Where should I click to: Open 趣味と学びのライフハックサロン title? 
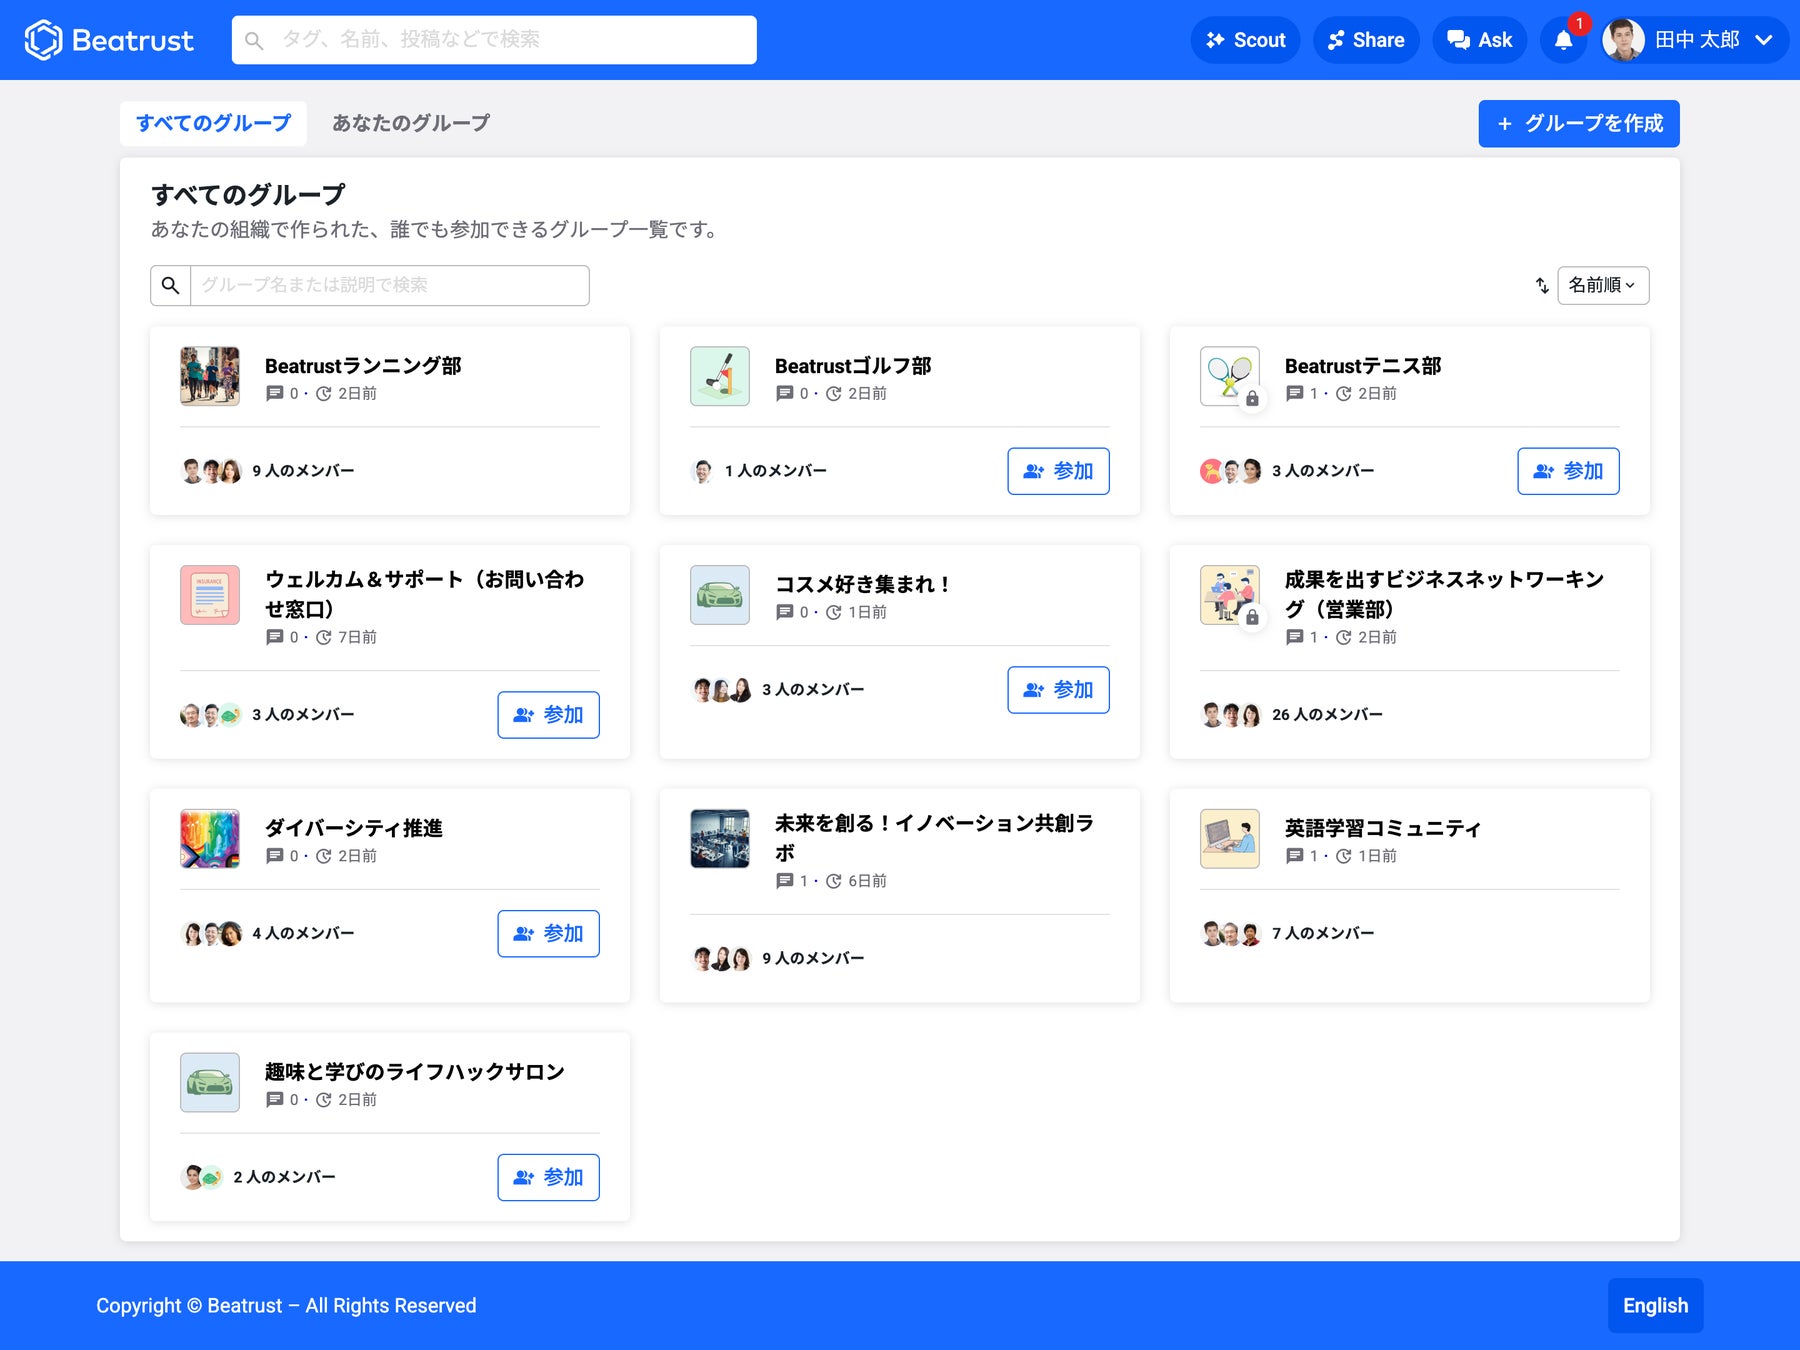(415, 1072)
